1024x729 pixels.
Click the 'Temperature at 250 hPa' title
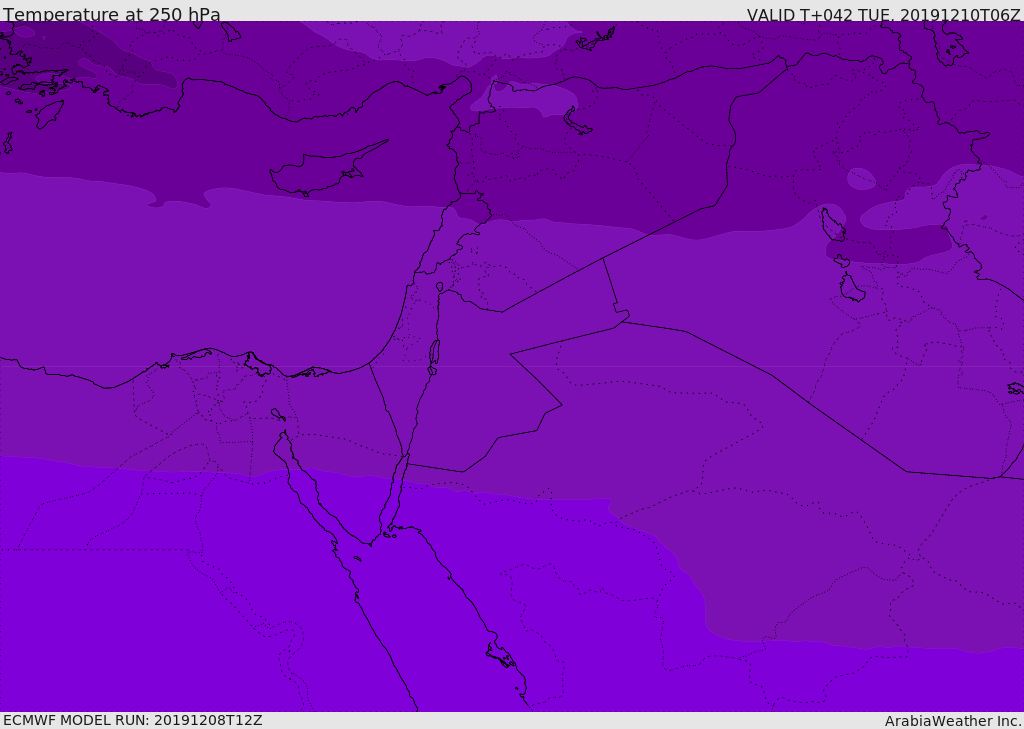click(112, 14)
